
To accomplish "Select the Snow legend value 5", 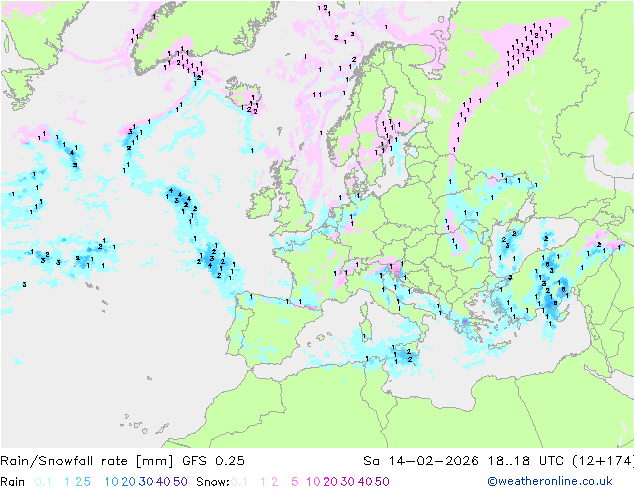I will (295, 482).
